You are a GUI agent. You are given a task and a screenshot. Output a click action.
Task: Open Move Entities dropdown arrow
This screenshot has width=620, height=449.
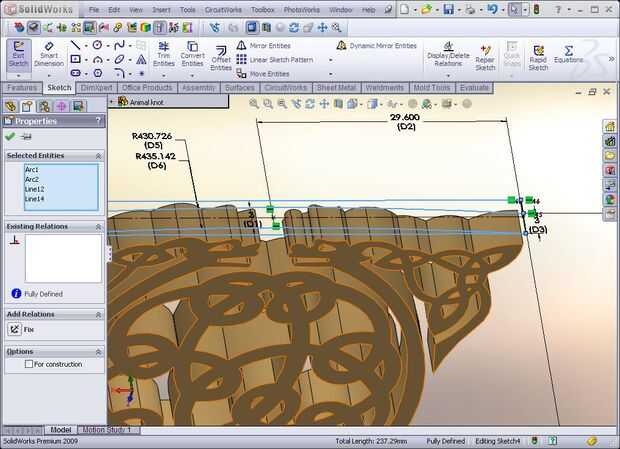point(331,74)
